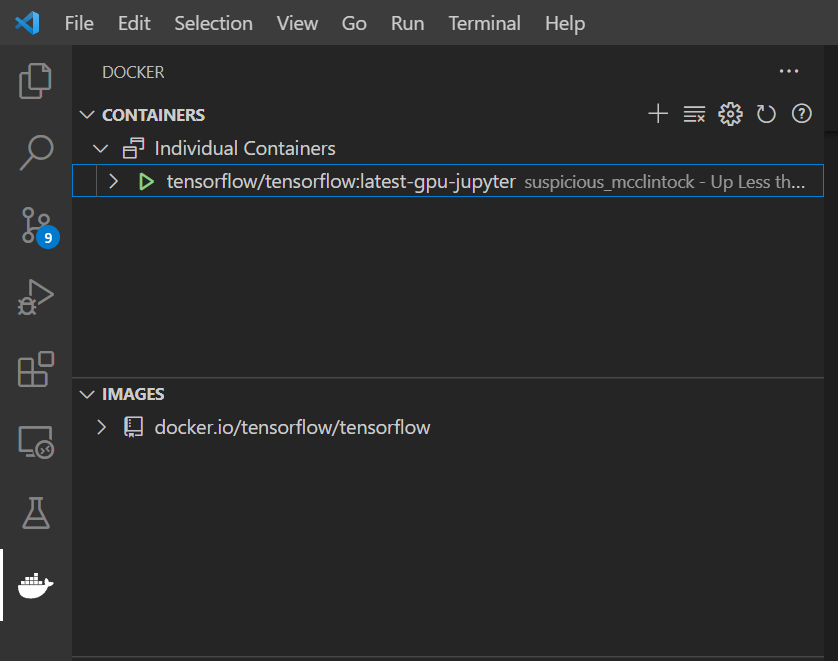Open the Search view in activity bar

coord(36,152)
